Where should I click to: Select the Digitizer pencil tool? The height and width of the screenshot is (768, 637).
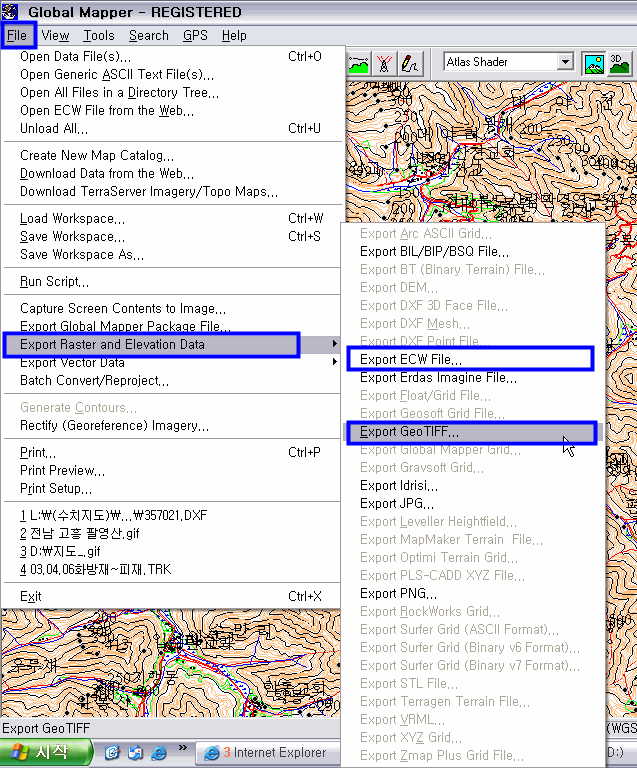[x=410, y=63]
